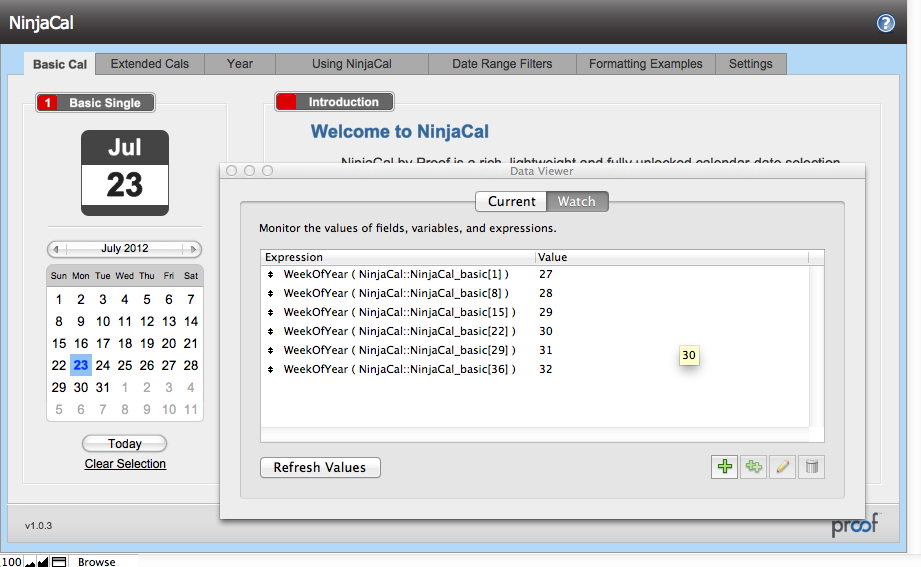Click the value 29 in Value column
This screenshot has width=921, height=567.
click(546, 312)
